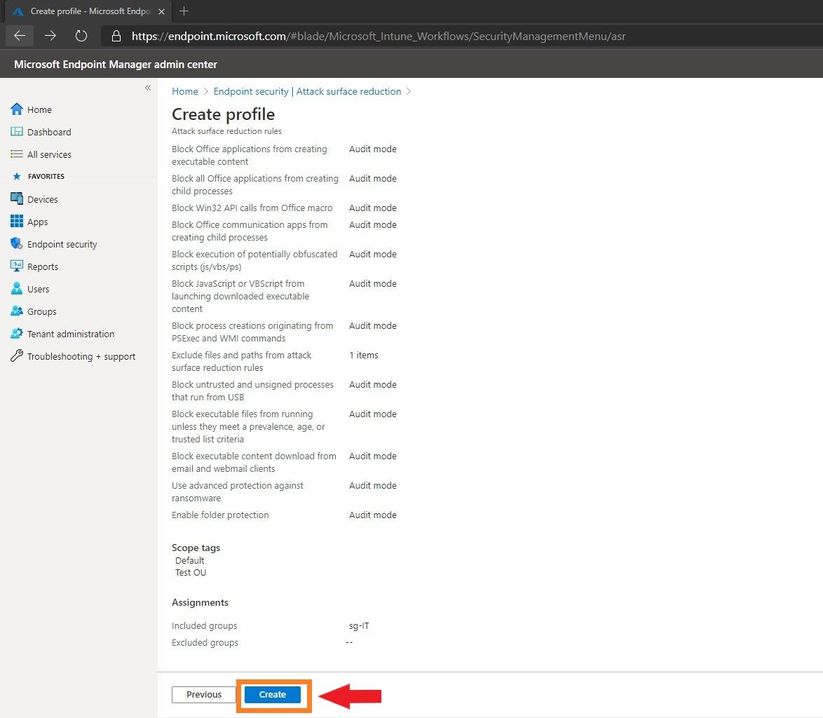Collapse the sidebar with double chevron
This screenshot has width=823, height=718.
click(x=148, y=88)
